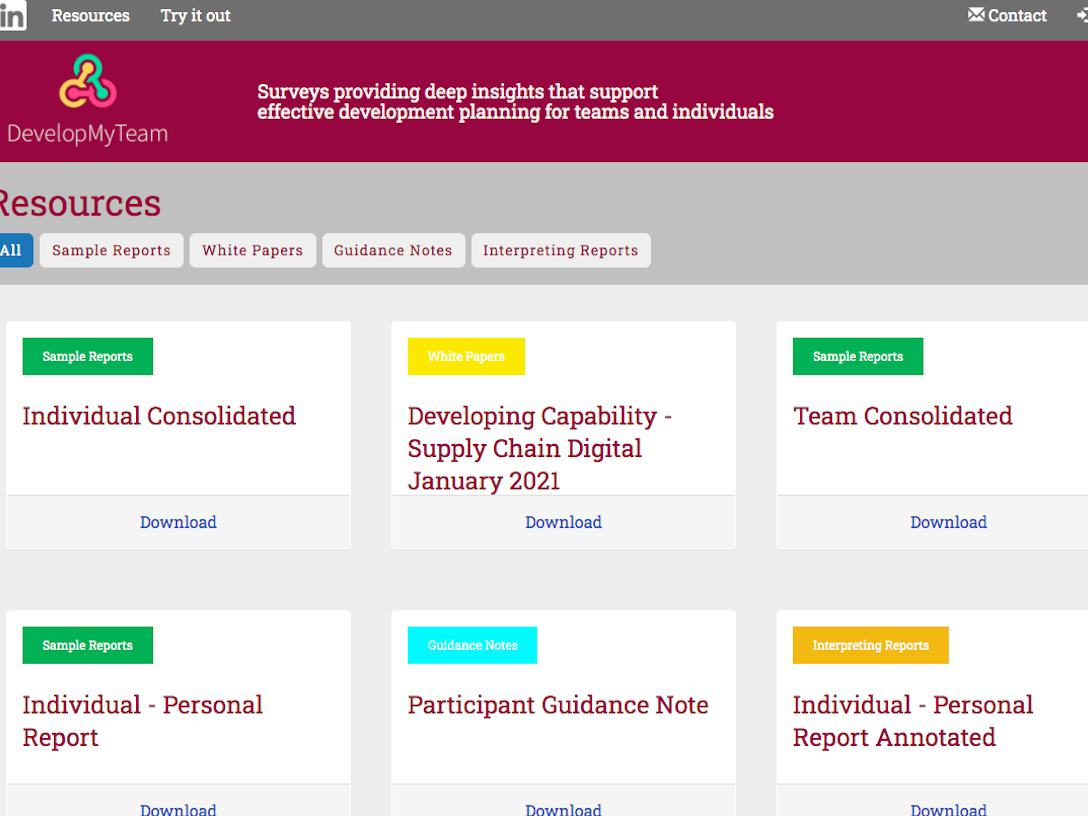This screenshot has height=816, width=1088.
Task: Click the yellow White Papers tag
Action: coord(466,356)
